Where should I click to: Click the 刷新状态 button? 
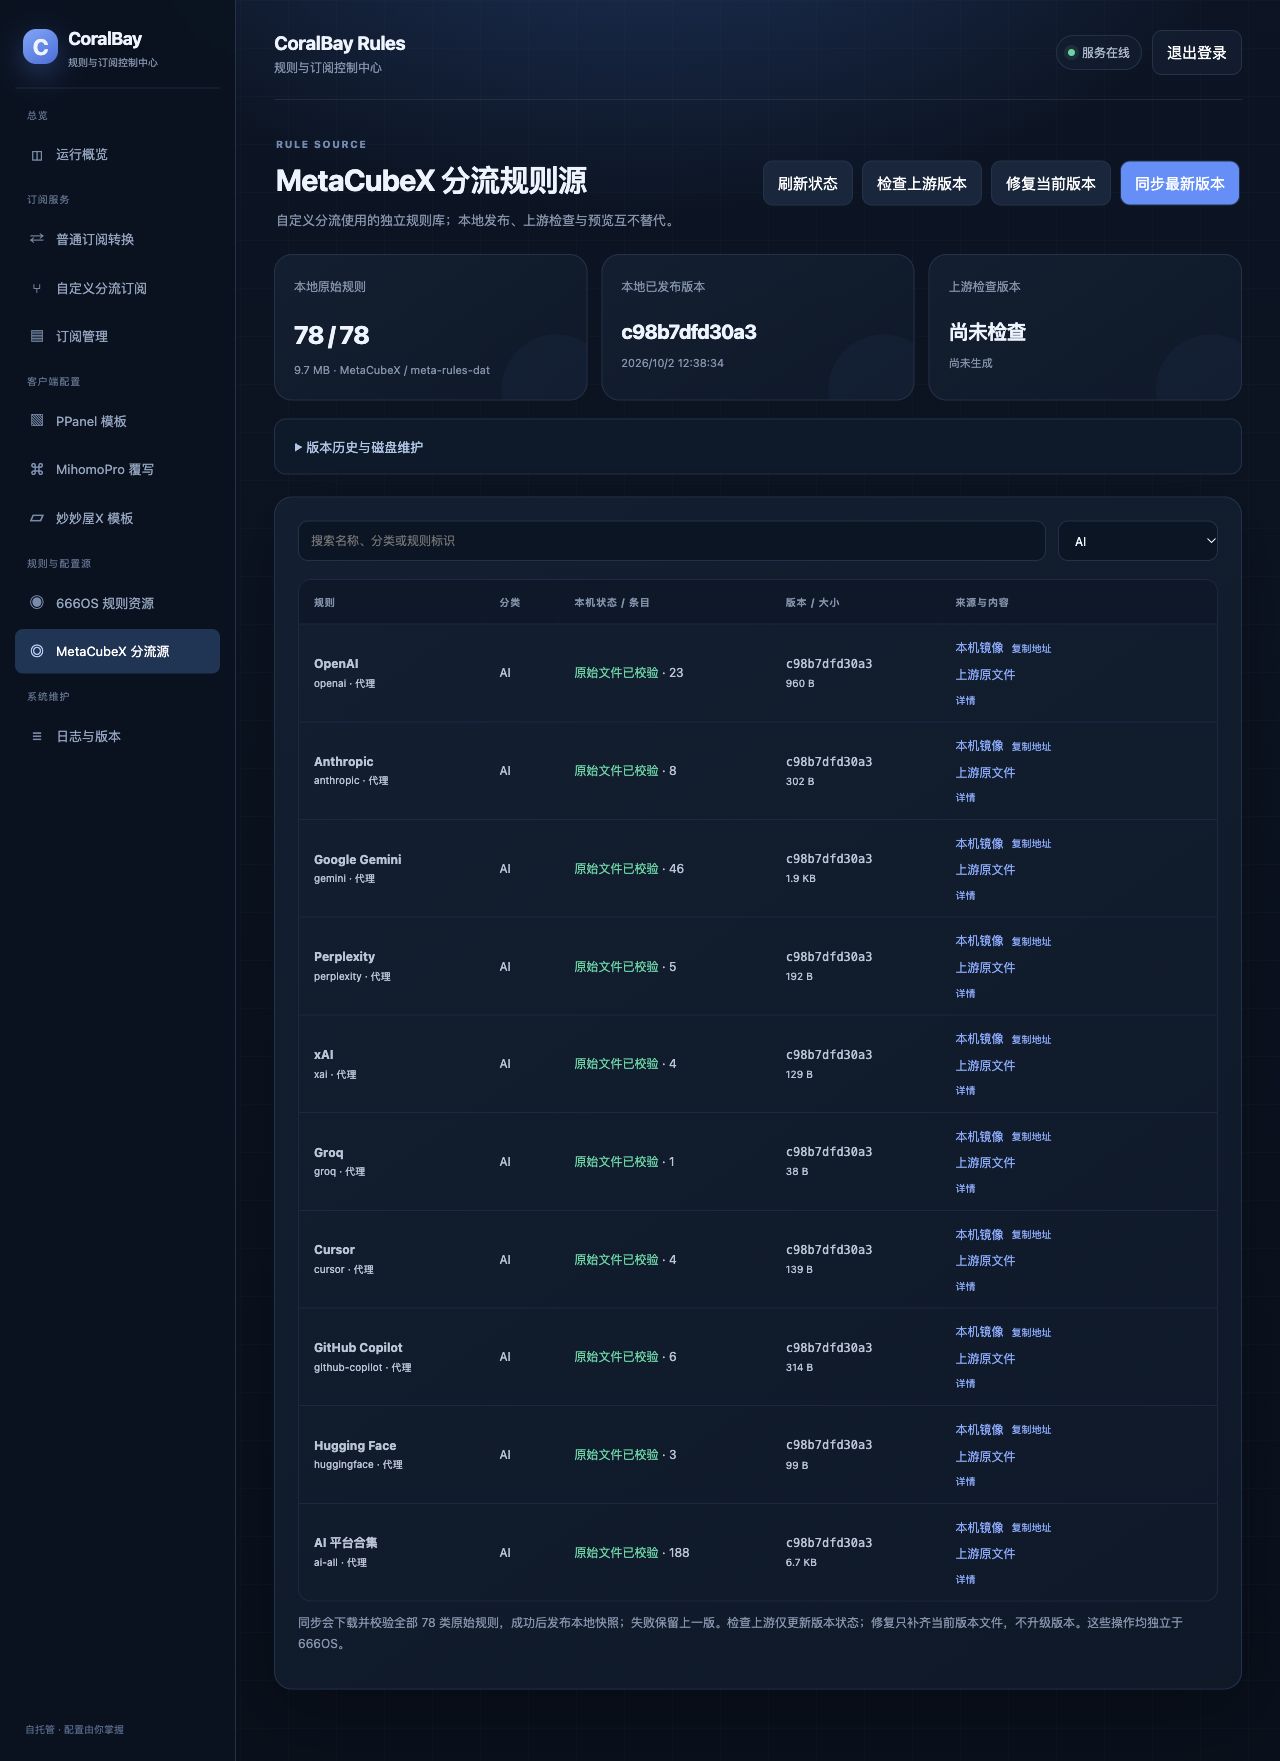[x=808, y=183]
